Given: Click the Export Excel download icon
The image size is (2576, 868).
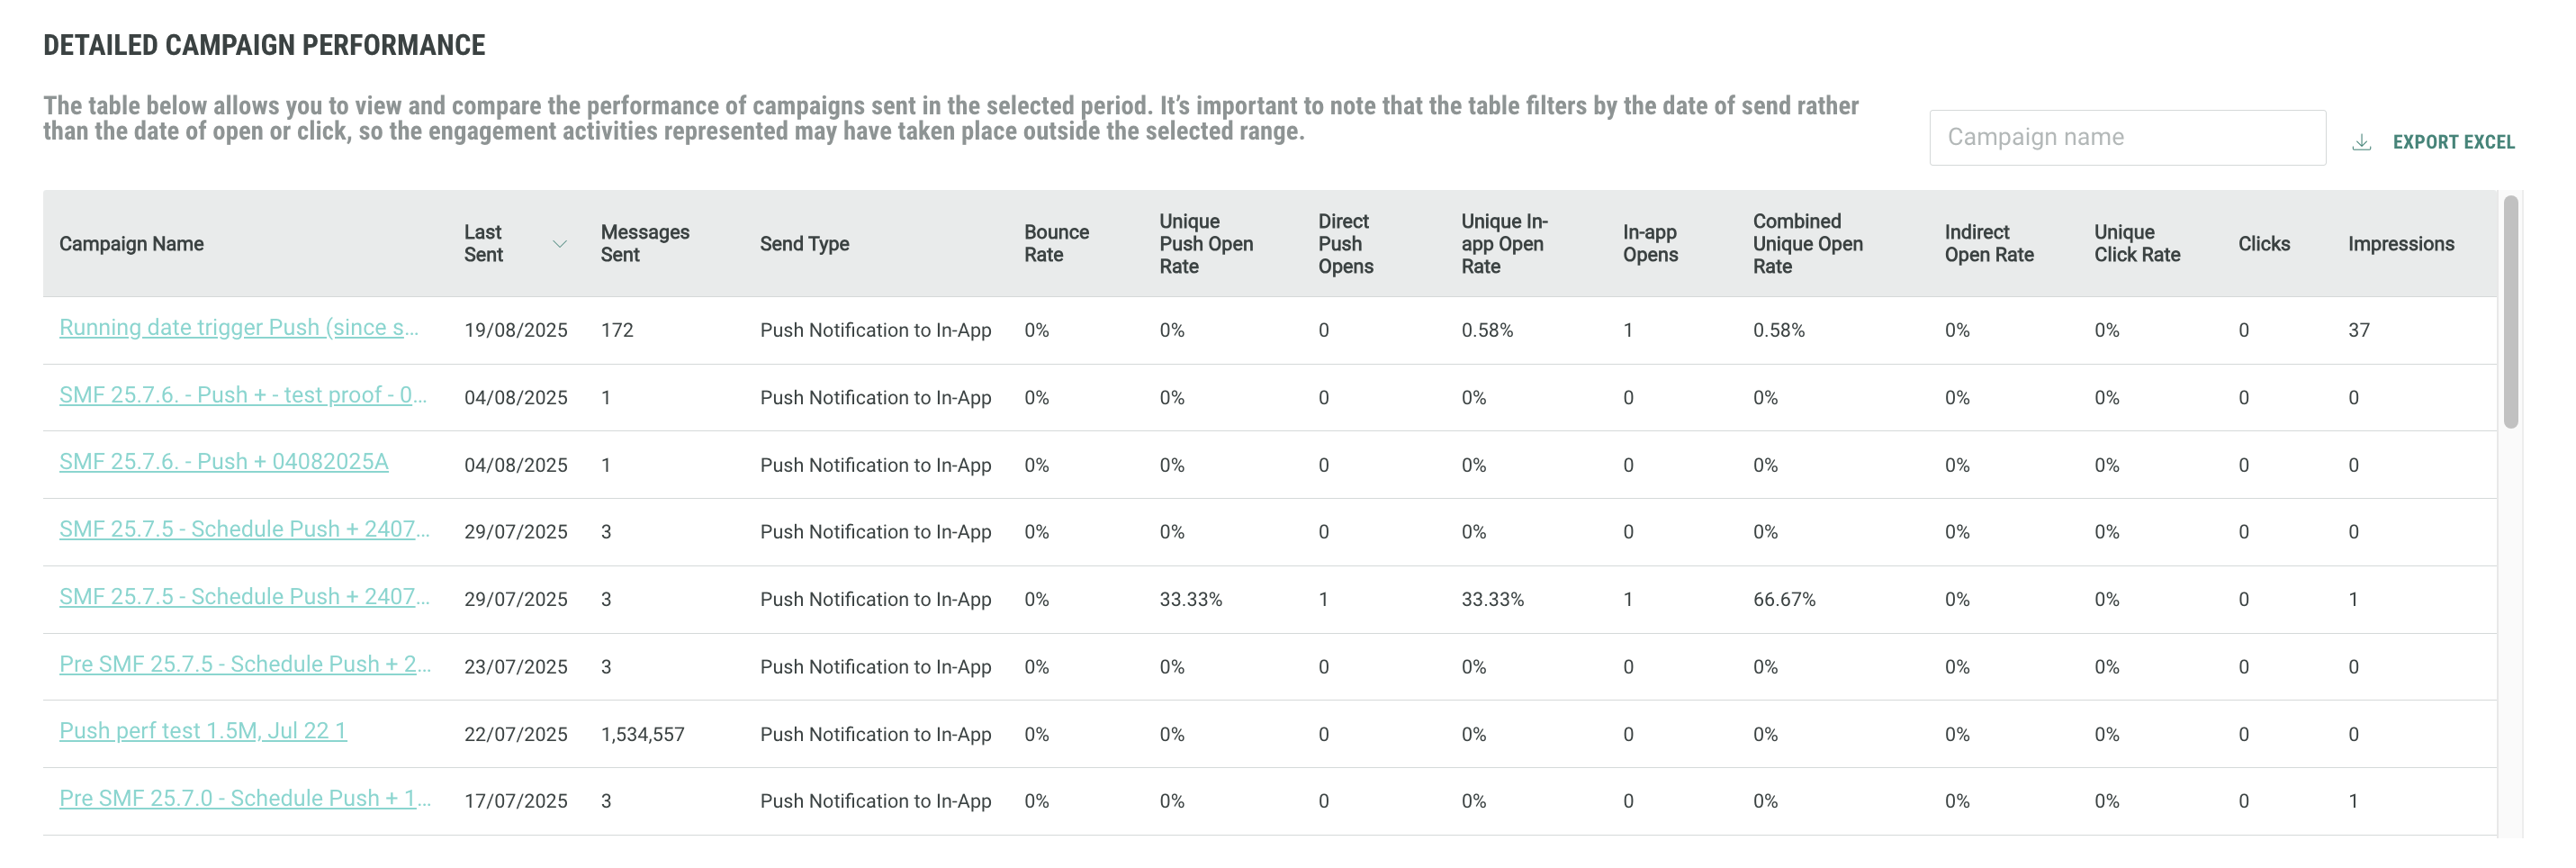Looking at the screenshot, I should 2361,143.
